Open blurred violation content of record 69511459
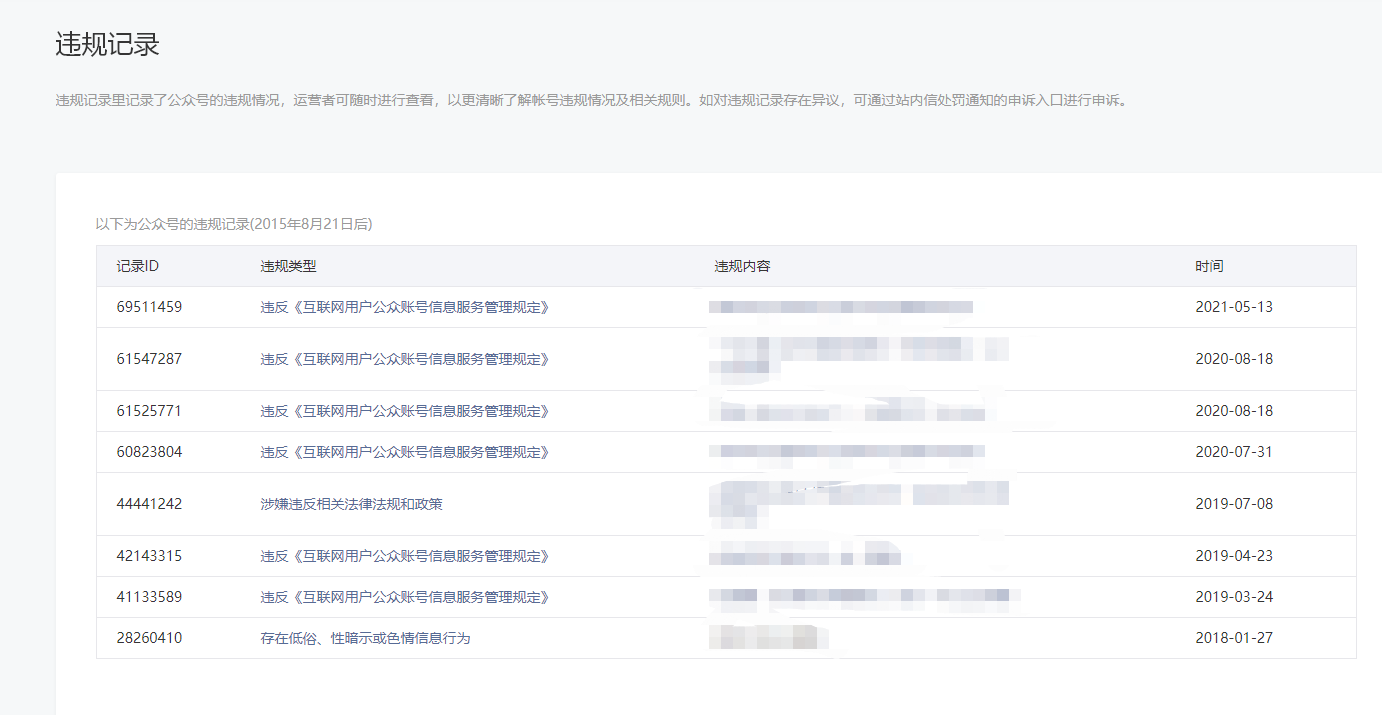 [841, 307]
